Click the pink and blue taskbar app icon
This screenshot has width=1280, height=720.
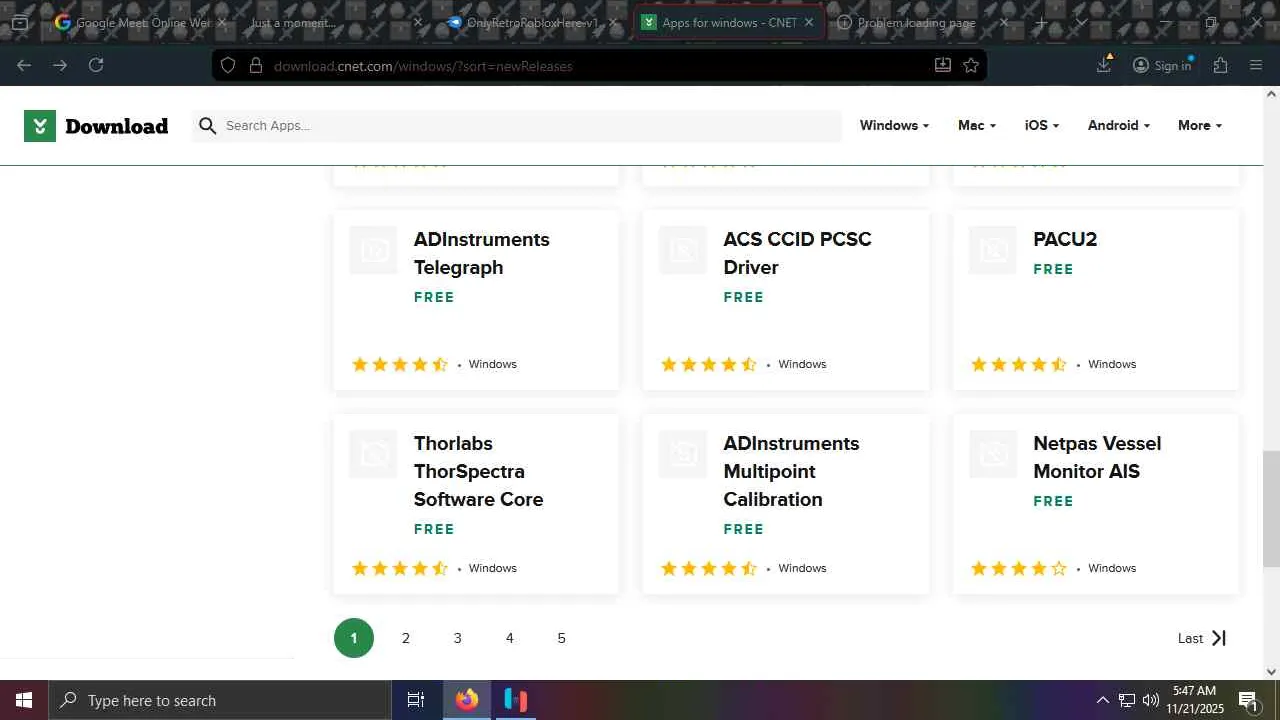click(515, 700)
